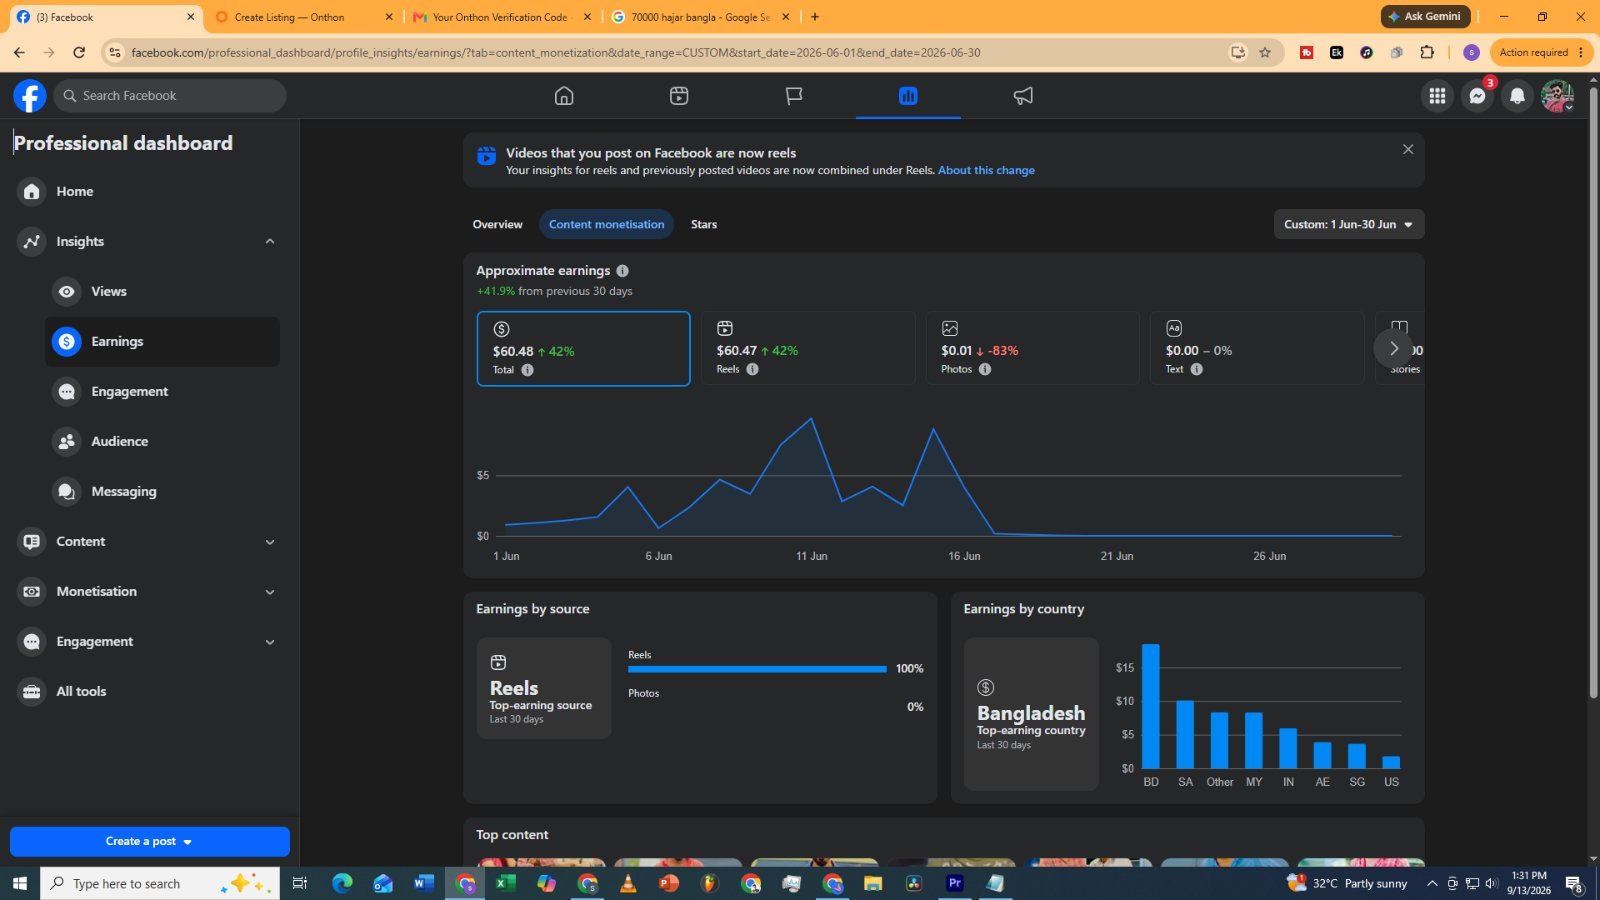
Task: Select the Photos $0.01 earnings card
Action: click(1033, 348)
